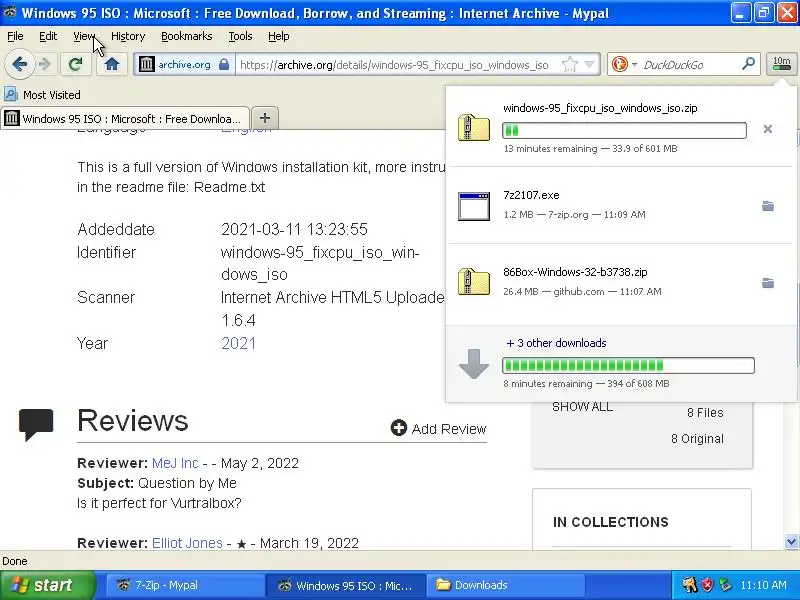
Task: Open the Most Visited bookmarks folder
Action: point(42,95)
